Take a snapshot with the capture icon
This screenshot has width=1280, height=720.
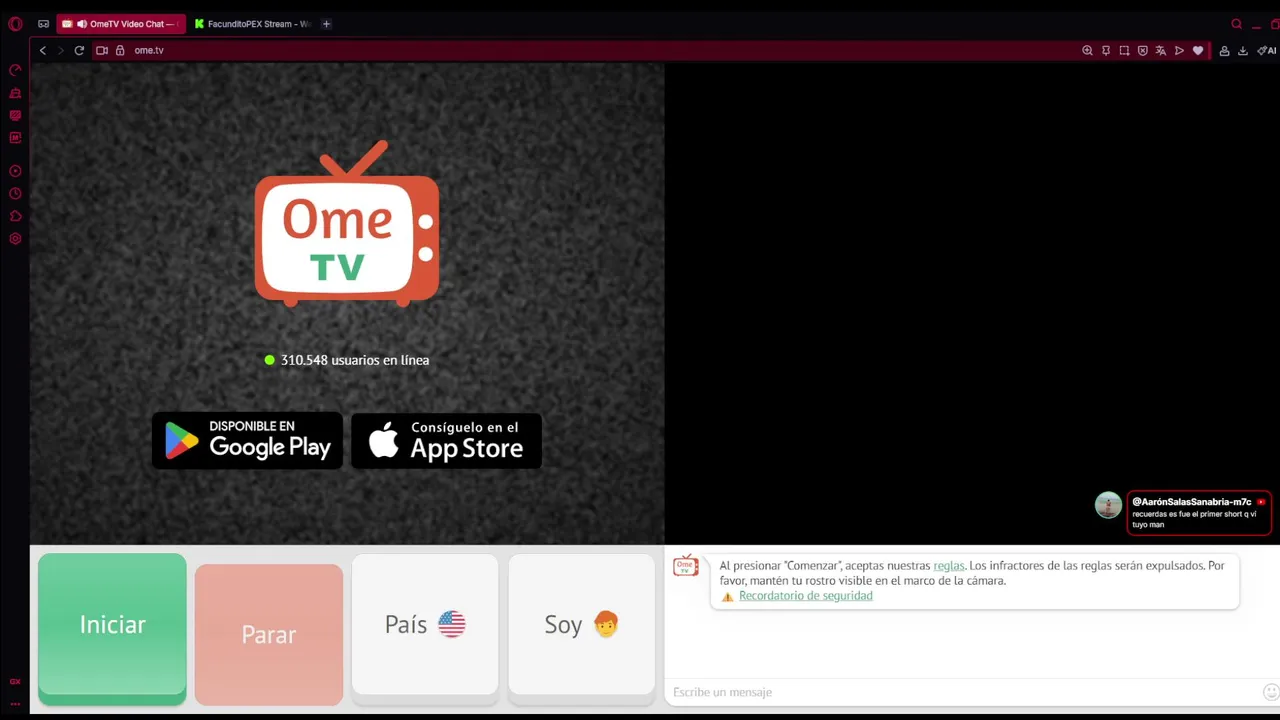pyautogui.click(x=1124, y=50)
